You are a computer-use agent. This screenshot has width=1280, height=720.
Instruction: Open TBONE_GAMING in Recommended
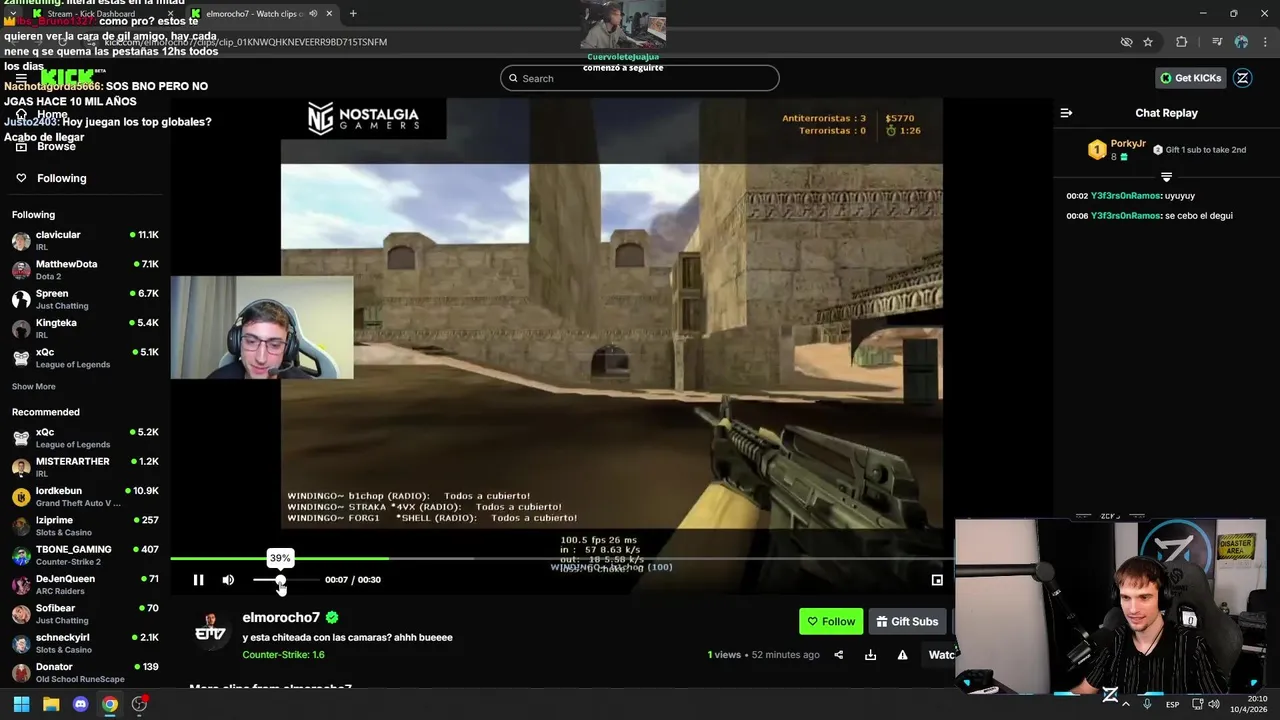(85, 555)
